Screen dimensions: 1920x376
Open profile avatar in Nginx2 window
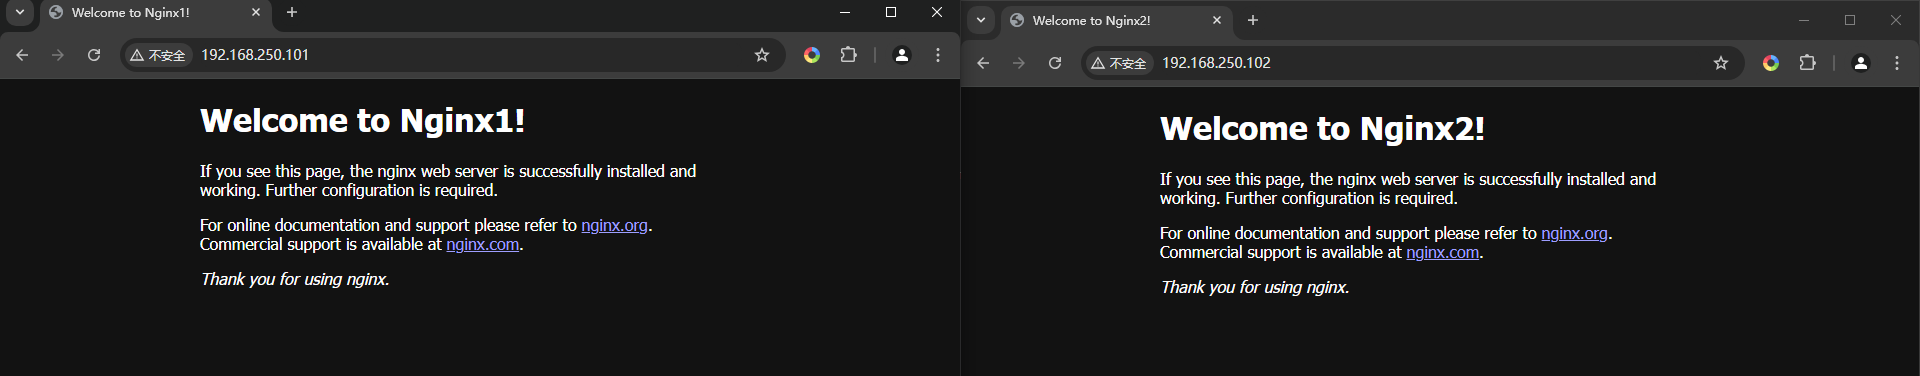point(1860,63)
